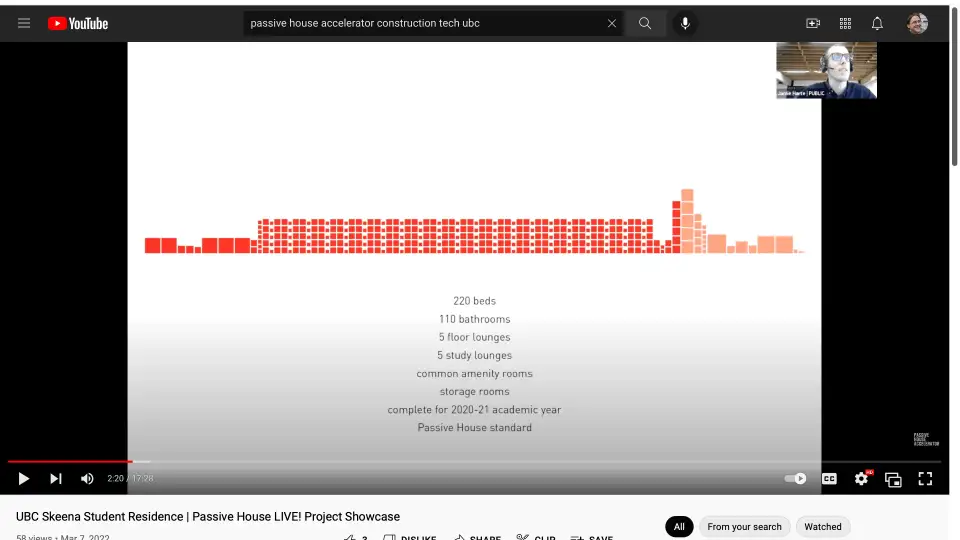Screen dimensions: 960x540
Task: Open the Create video menu
Action: tap(813, 23)
